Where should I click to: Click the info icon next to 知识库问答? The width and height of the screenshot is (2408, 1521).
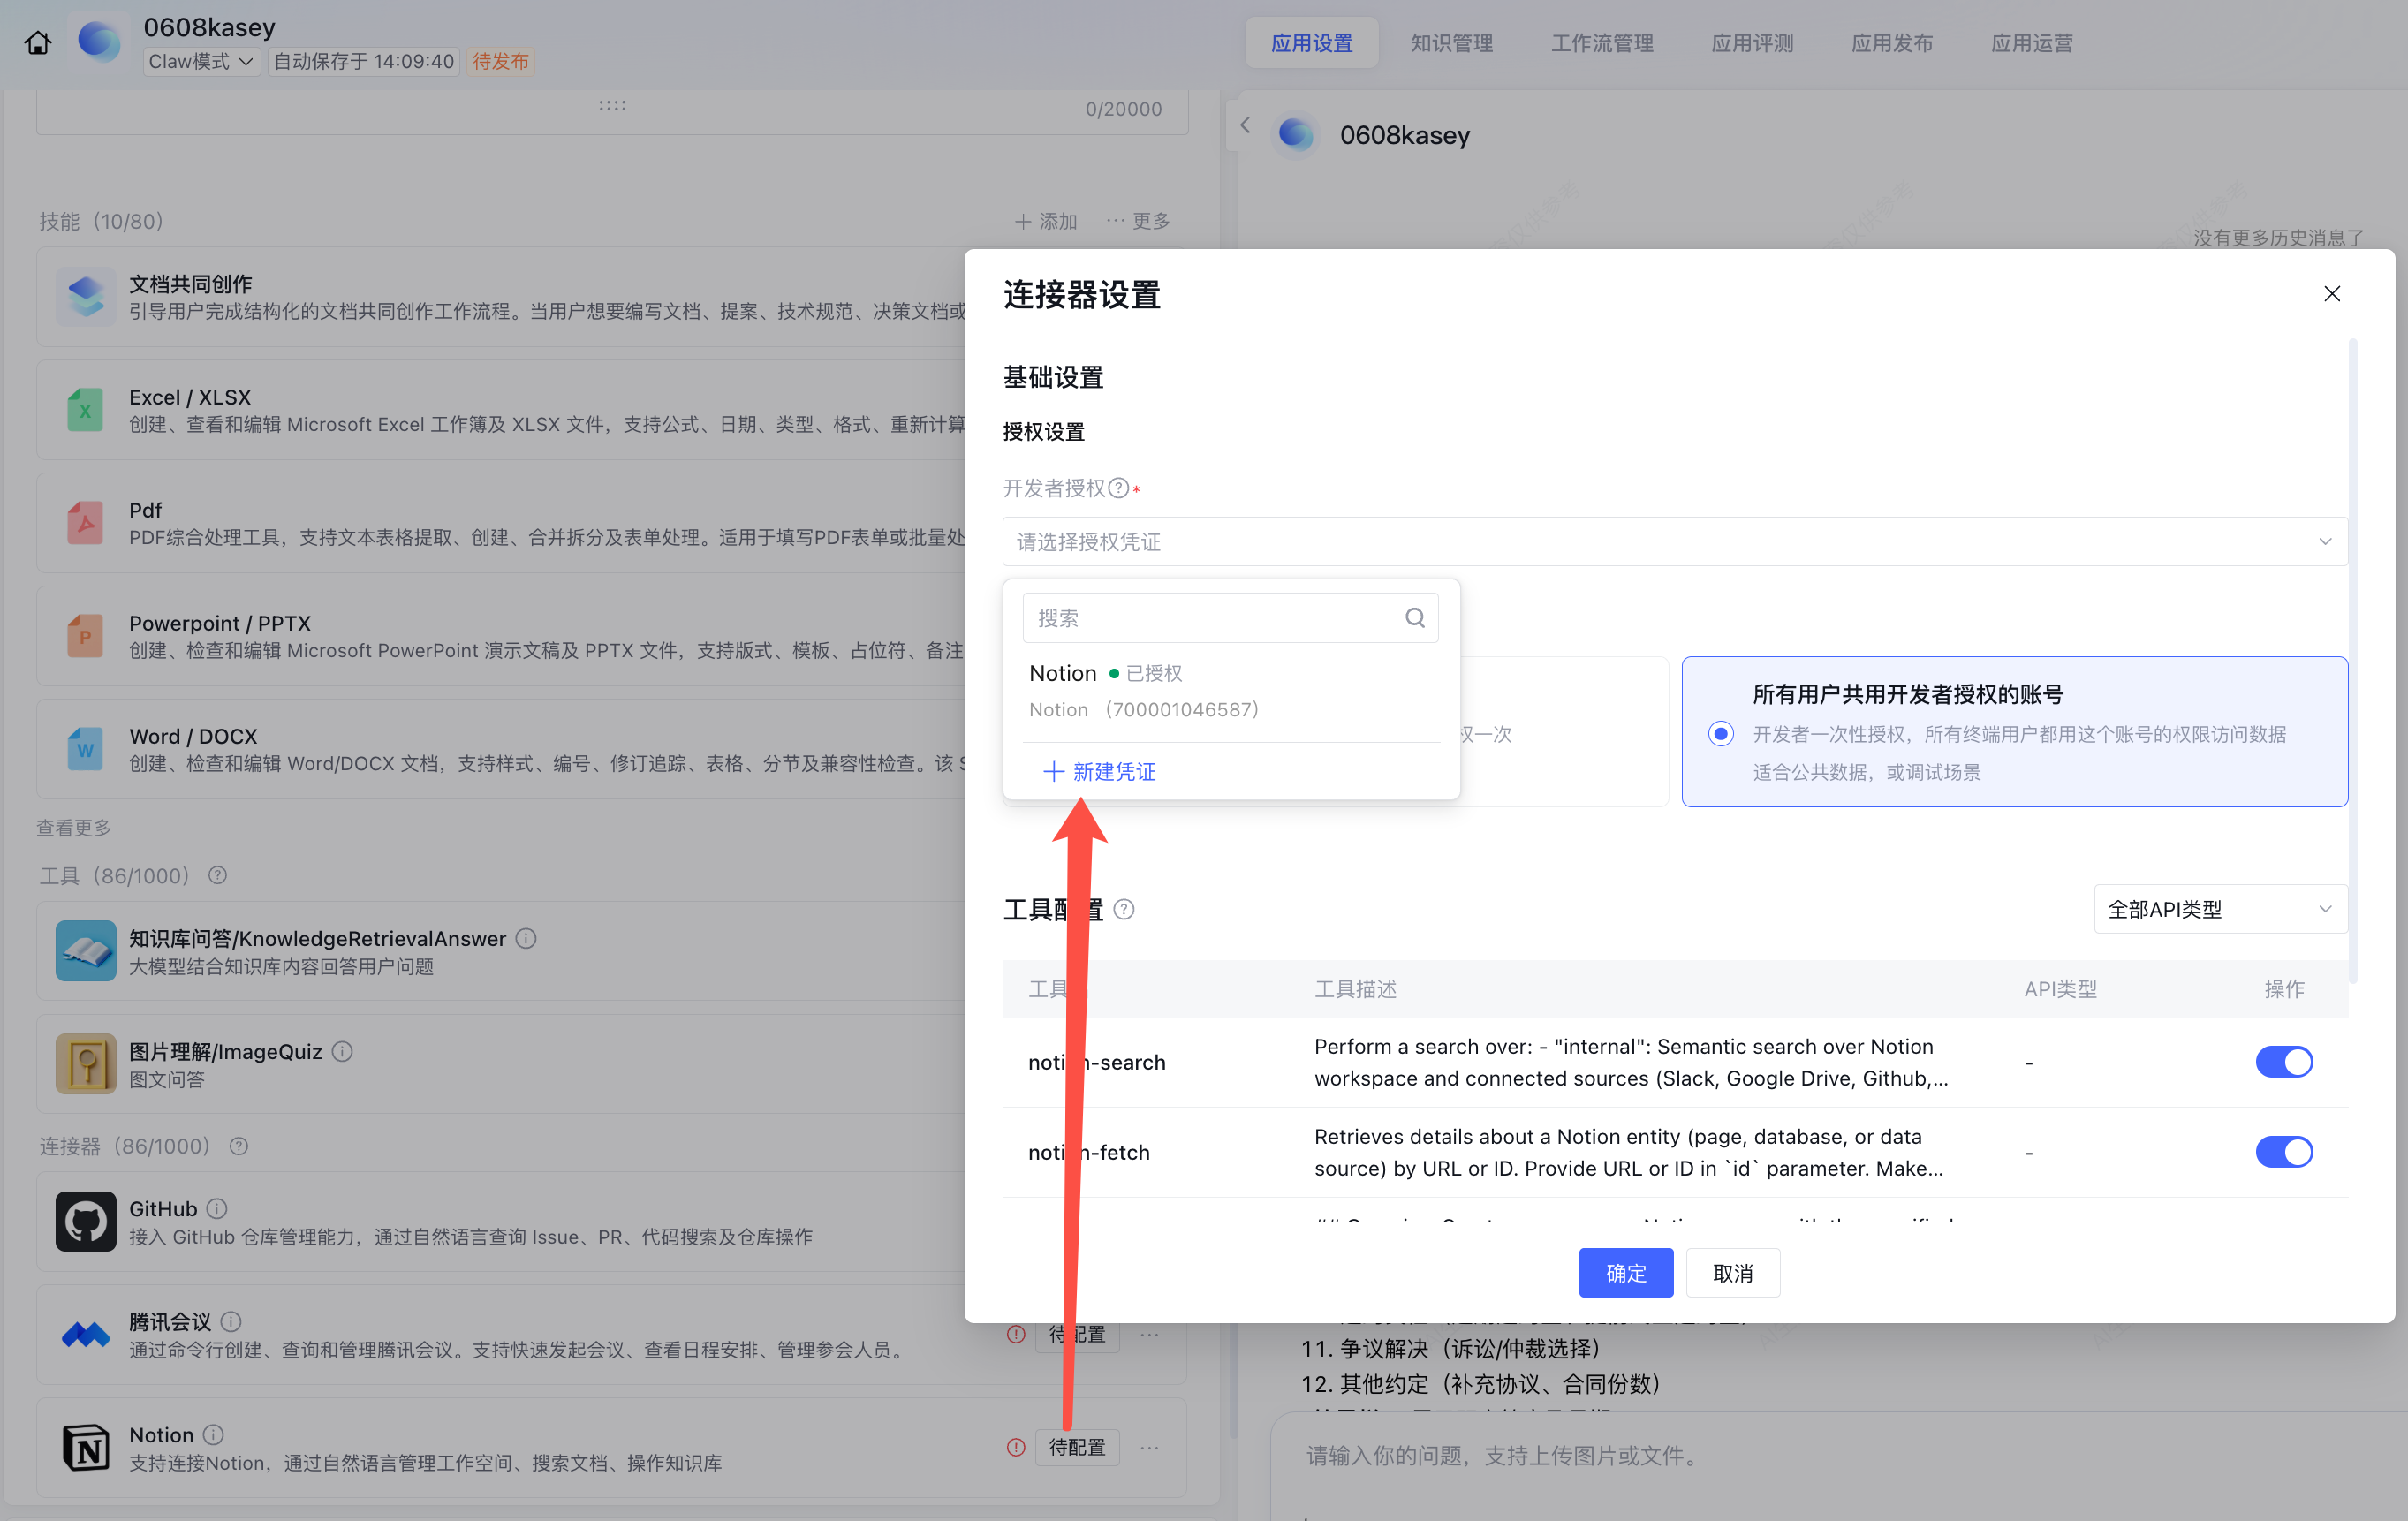(526, 938)
